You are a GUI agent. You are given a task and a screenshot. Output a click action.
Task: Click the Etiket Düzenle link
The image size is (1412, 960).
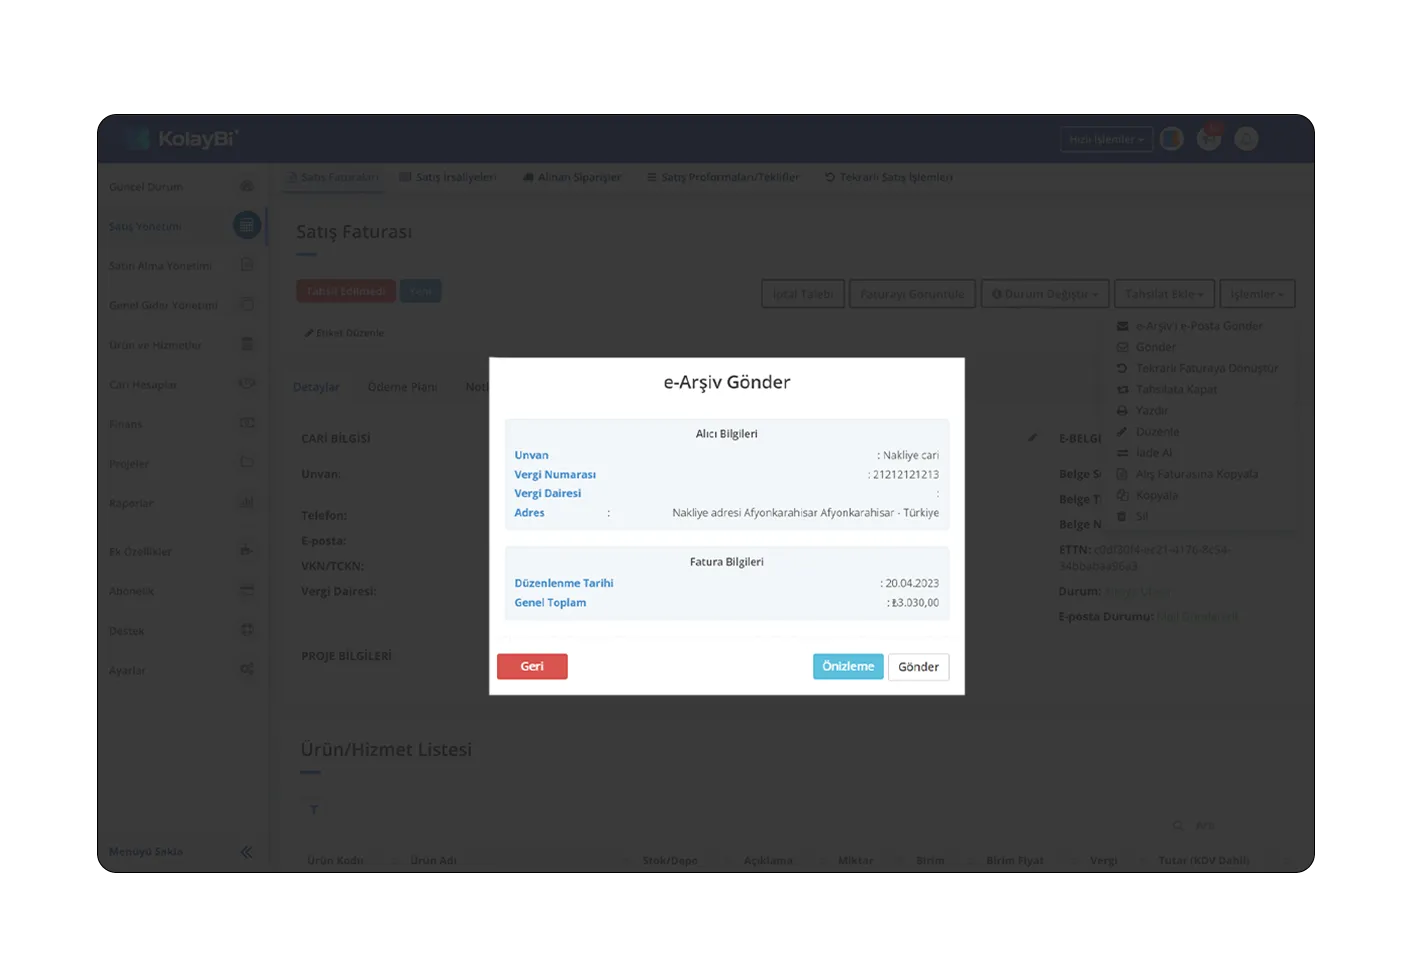(345, 333)
